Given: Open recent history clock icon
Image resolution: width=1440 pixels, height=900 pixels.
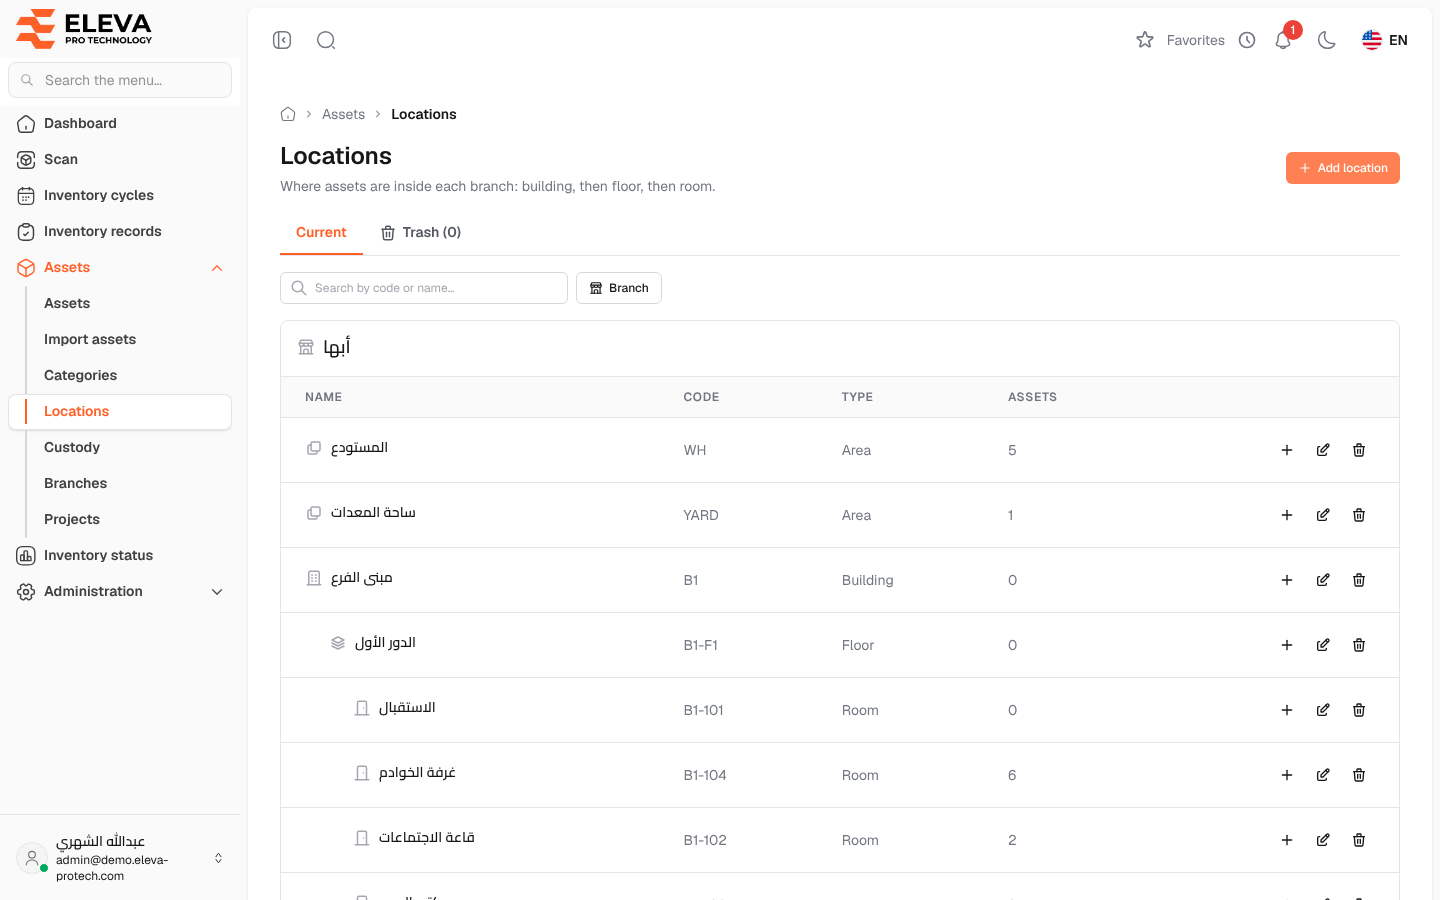Looking at the screenshot, I should (x=1247, y=40).
